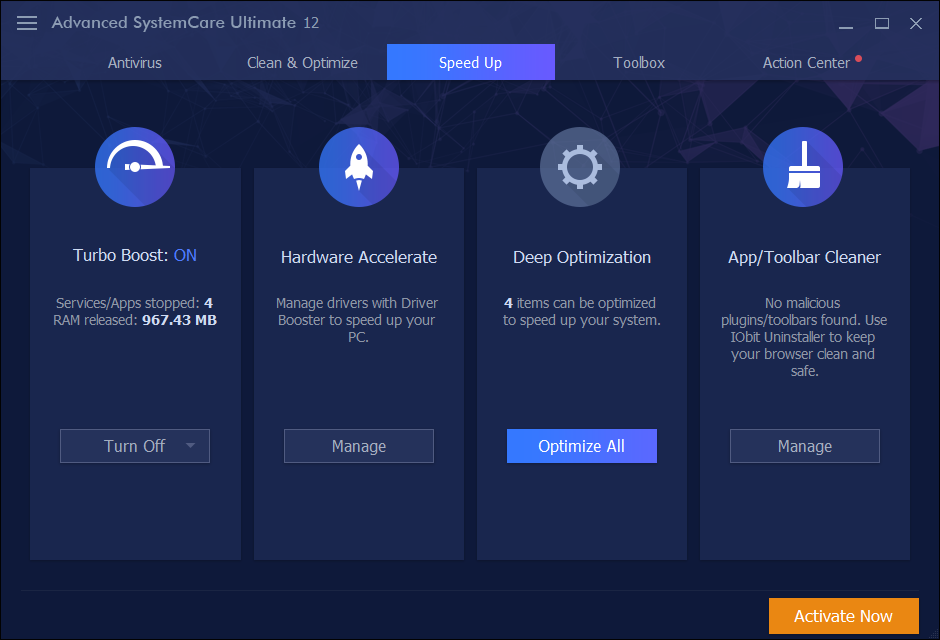
Task: Click the orange Activate Now button
Action: point(843,615)
